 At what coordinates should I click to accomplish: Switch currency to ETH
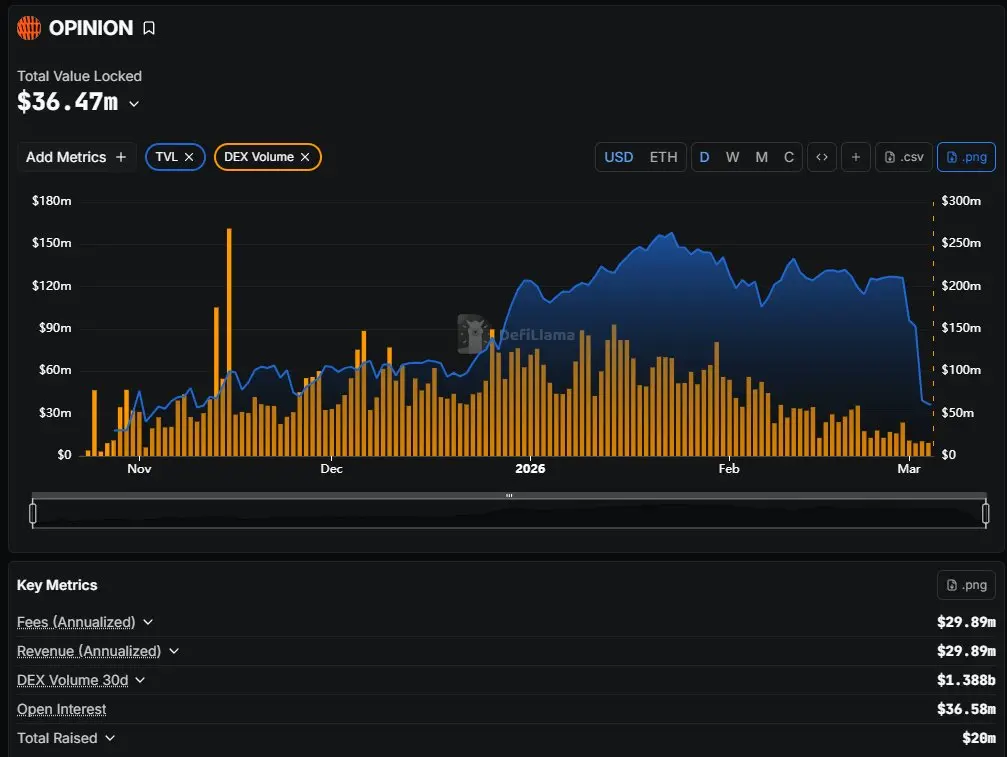click(663, 157)
